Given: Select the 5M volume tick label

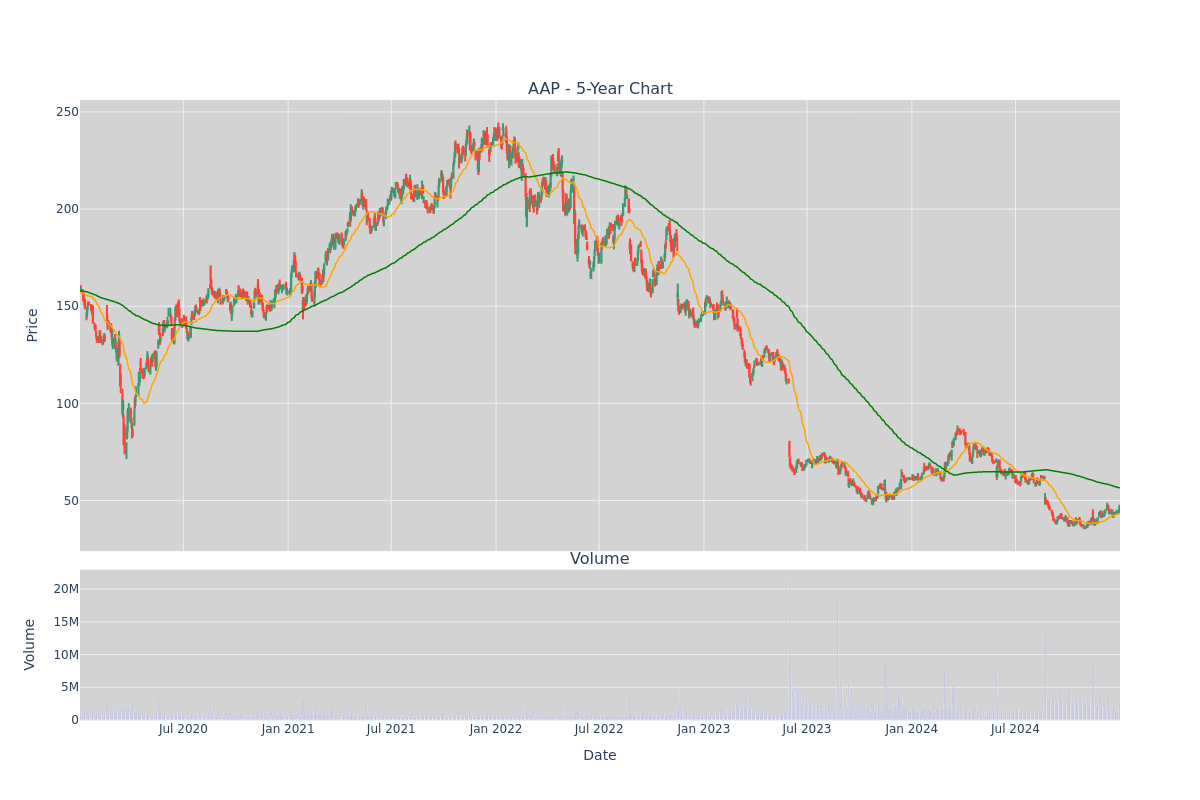Looking at the screenshot, I should click(70, 687).
